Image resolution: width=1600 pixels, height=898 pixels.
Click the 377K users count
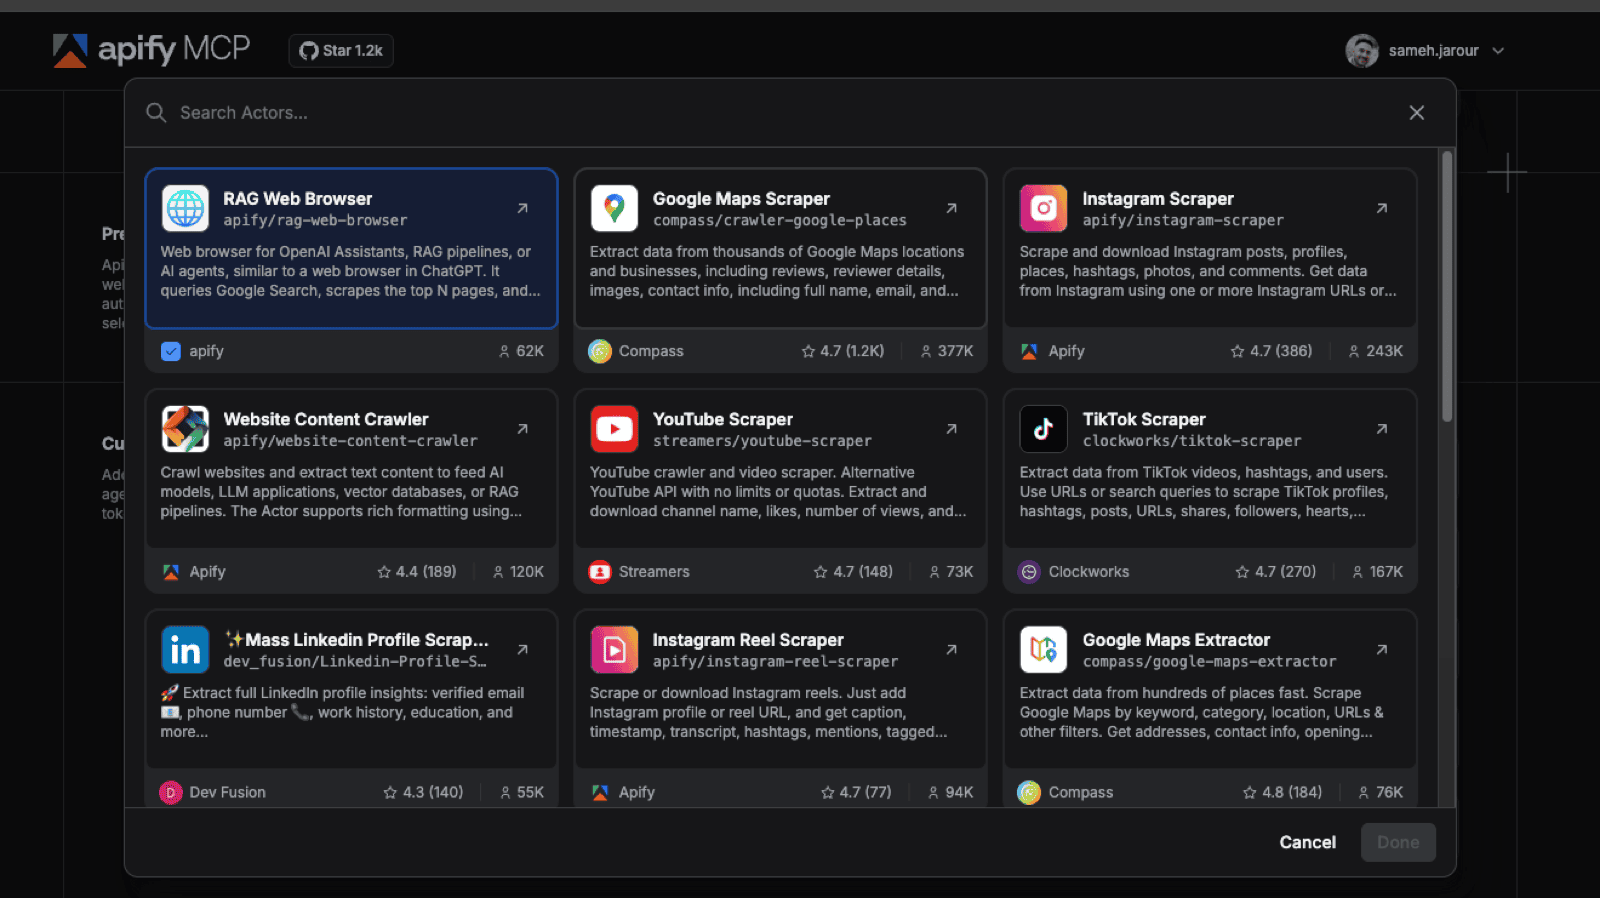click(x=947, y=351)
